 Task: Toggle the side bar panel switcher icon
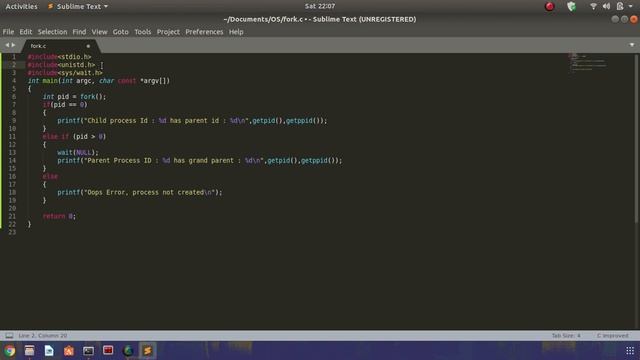coord(9,336)
